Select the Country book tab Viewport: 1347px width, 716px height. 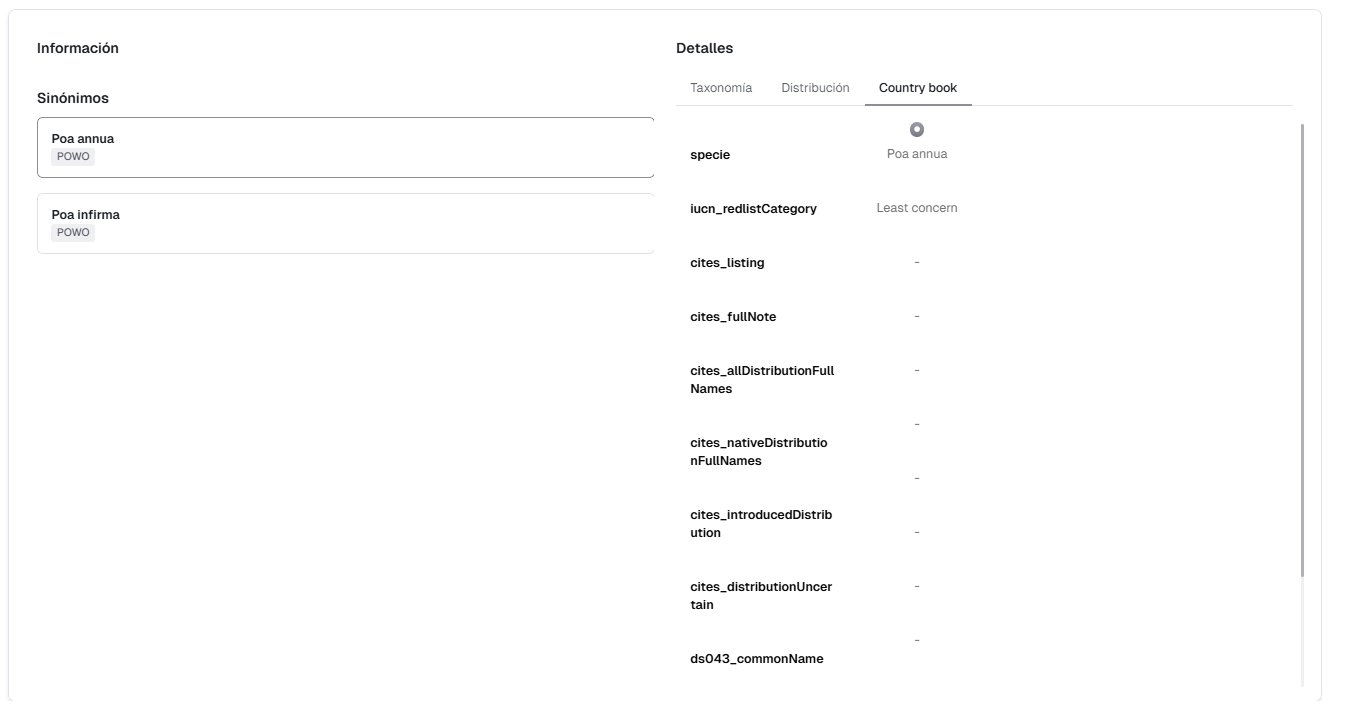(917, 88)
